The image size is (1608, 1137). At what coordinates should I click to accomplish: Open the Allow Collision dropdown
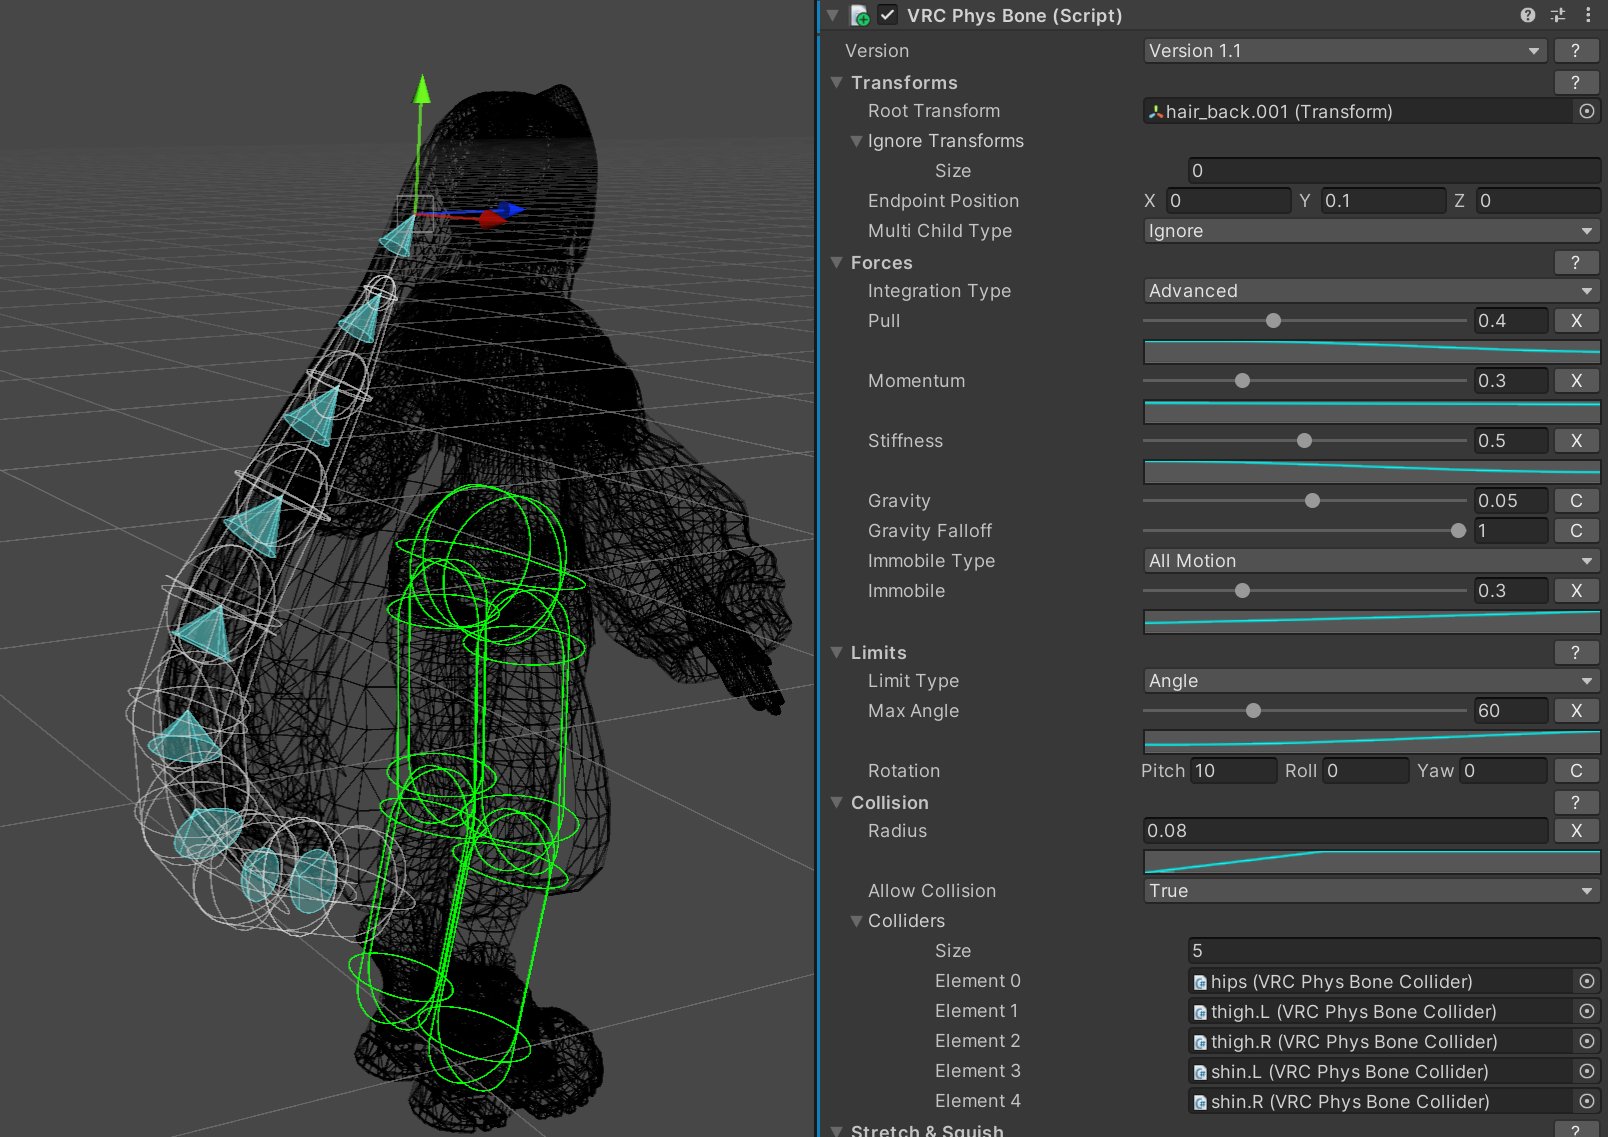pyautogui.click(x=1371, y=891)
